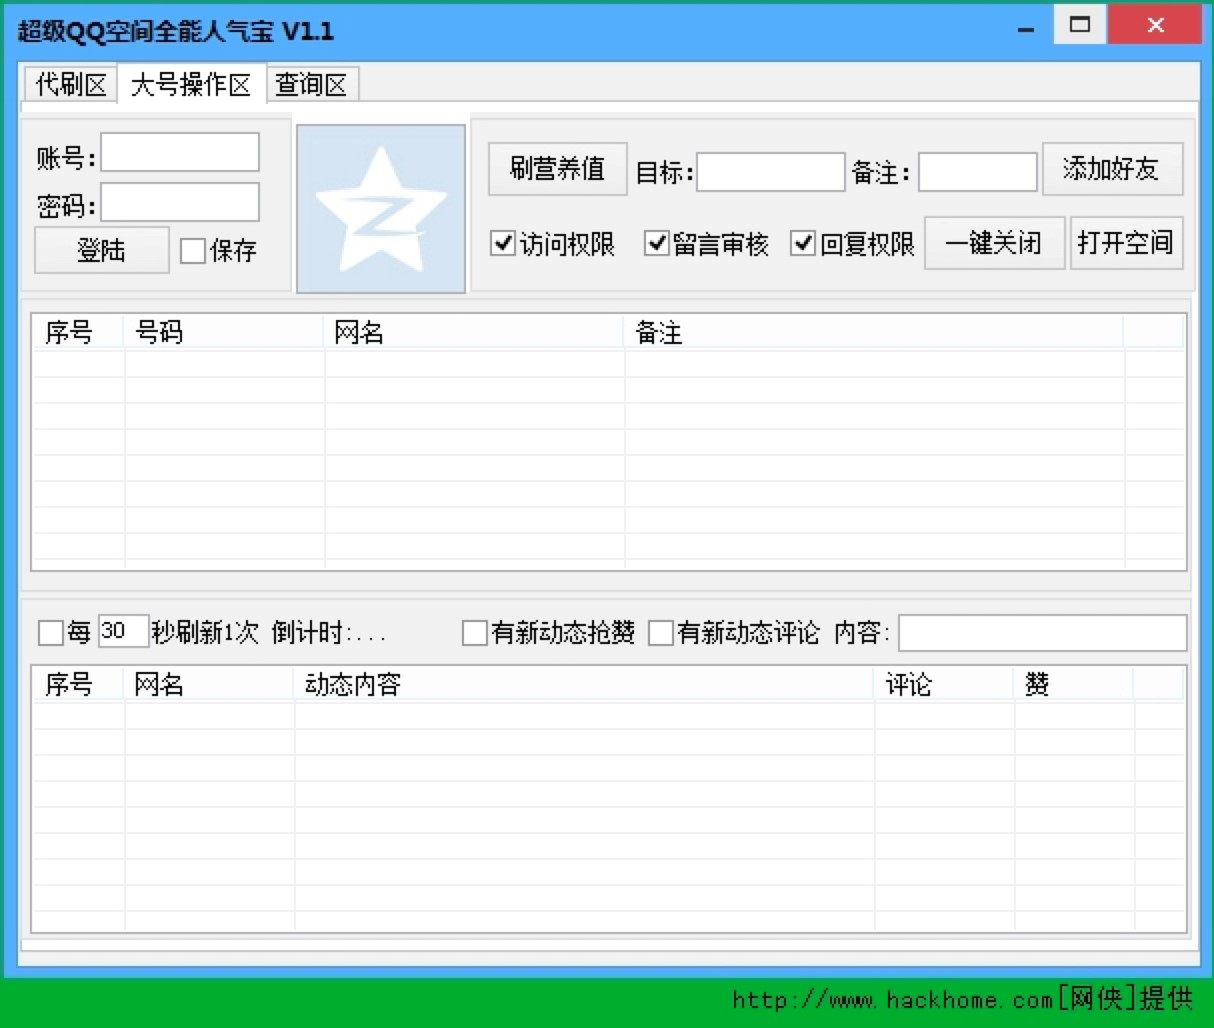Click the 备注 column header

874,332
